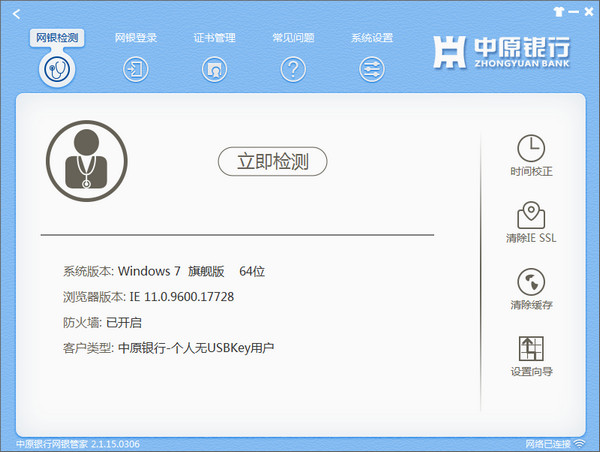Minimize the window

(573, 12)
